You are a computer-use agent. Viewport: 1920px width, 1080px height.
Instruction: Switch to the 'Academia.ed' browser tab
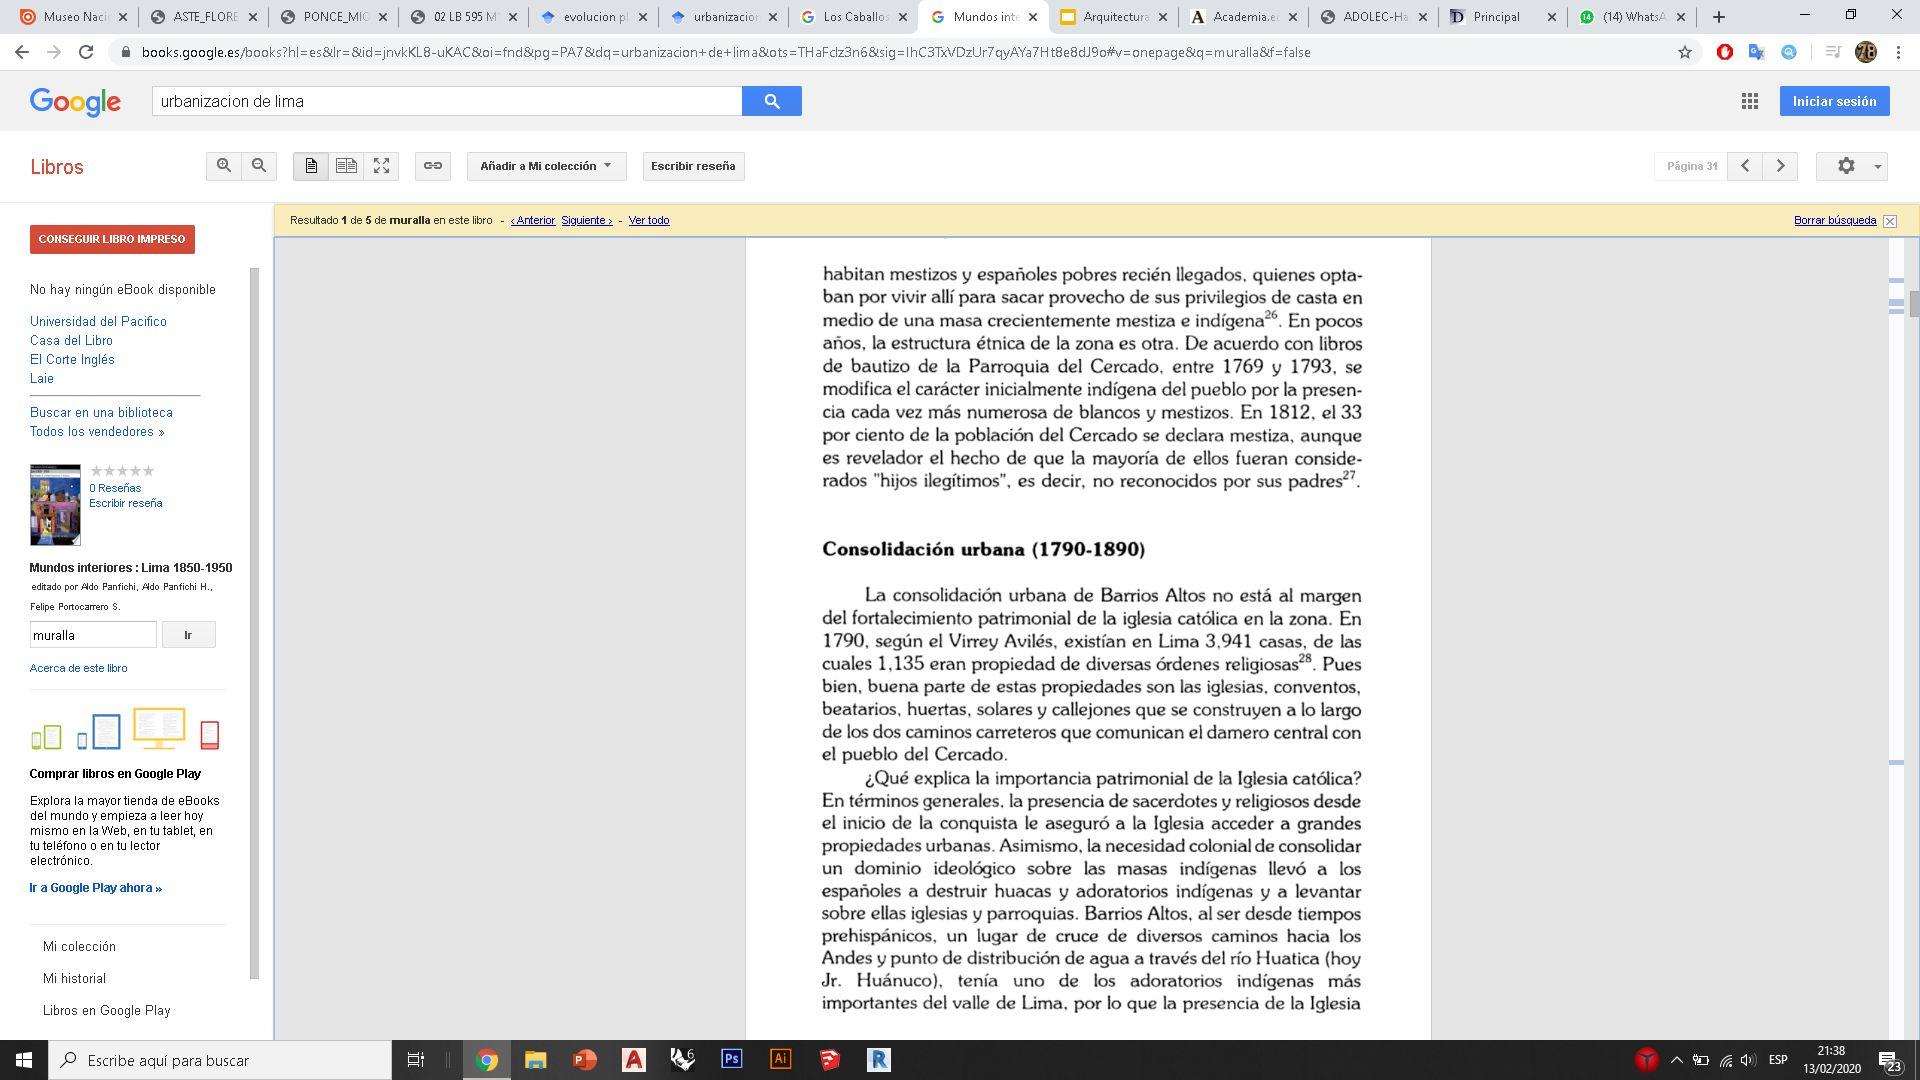coord(1243,17)
